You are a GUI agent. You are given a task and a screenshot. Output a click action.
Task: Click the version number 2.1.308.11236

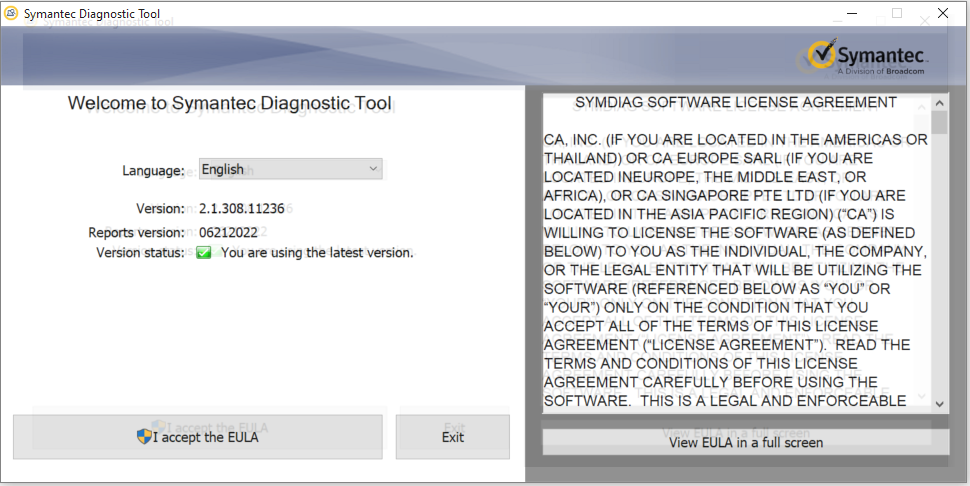242,208
